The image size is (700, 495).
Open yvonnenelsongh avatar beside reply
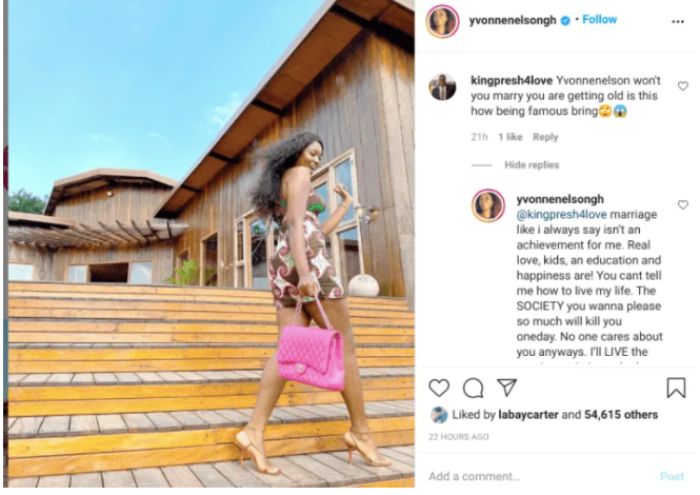click(x=488, y=206)
